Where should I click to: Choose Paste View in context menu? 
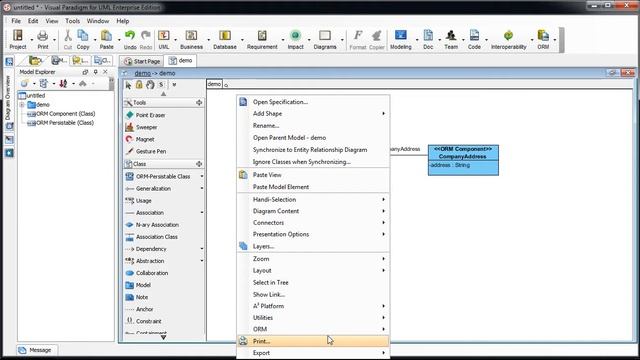coord(313,175)
